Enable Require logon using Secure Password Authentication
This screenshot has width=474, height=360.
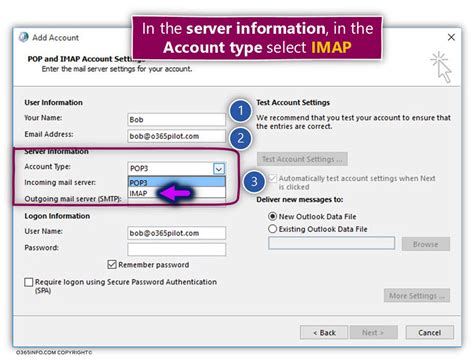tap(29, 282)
